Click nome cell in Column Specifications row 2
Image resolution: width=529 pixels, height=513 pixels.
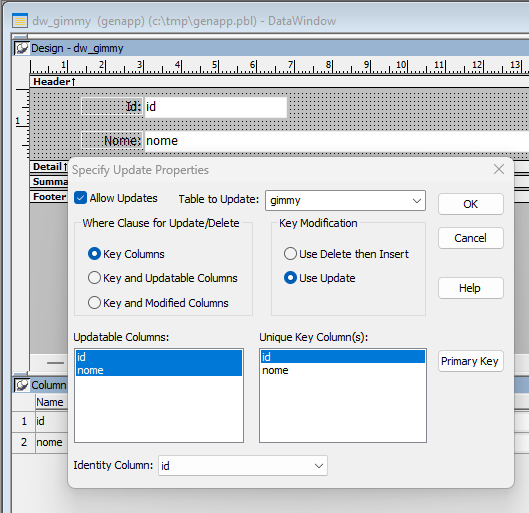coord(52,442)
